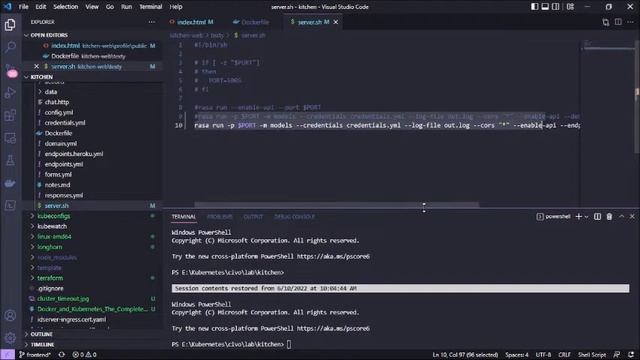Open the Testing flask view
The height and width of the screenshot is (360, 640).
click(x=10, y=160)
